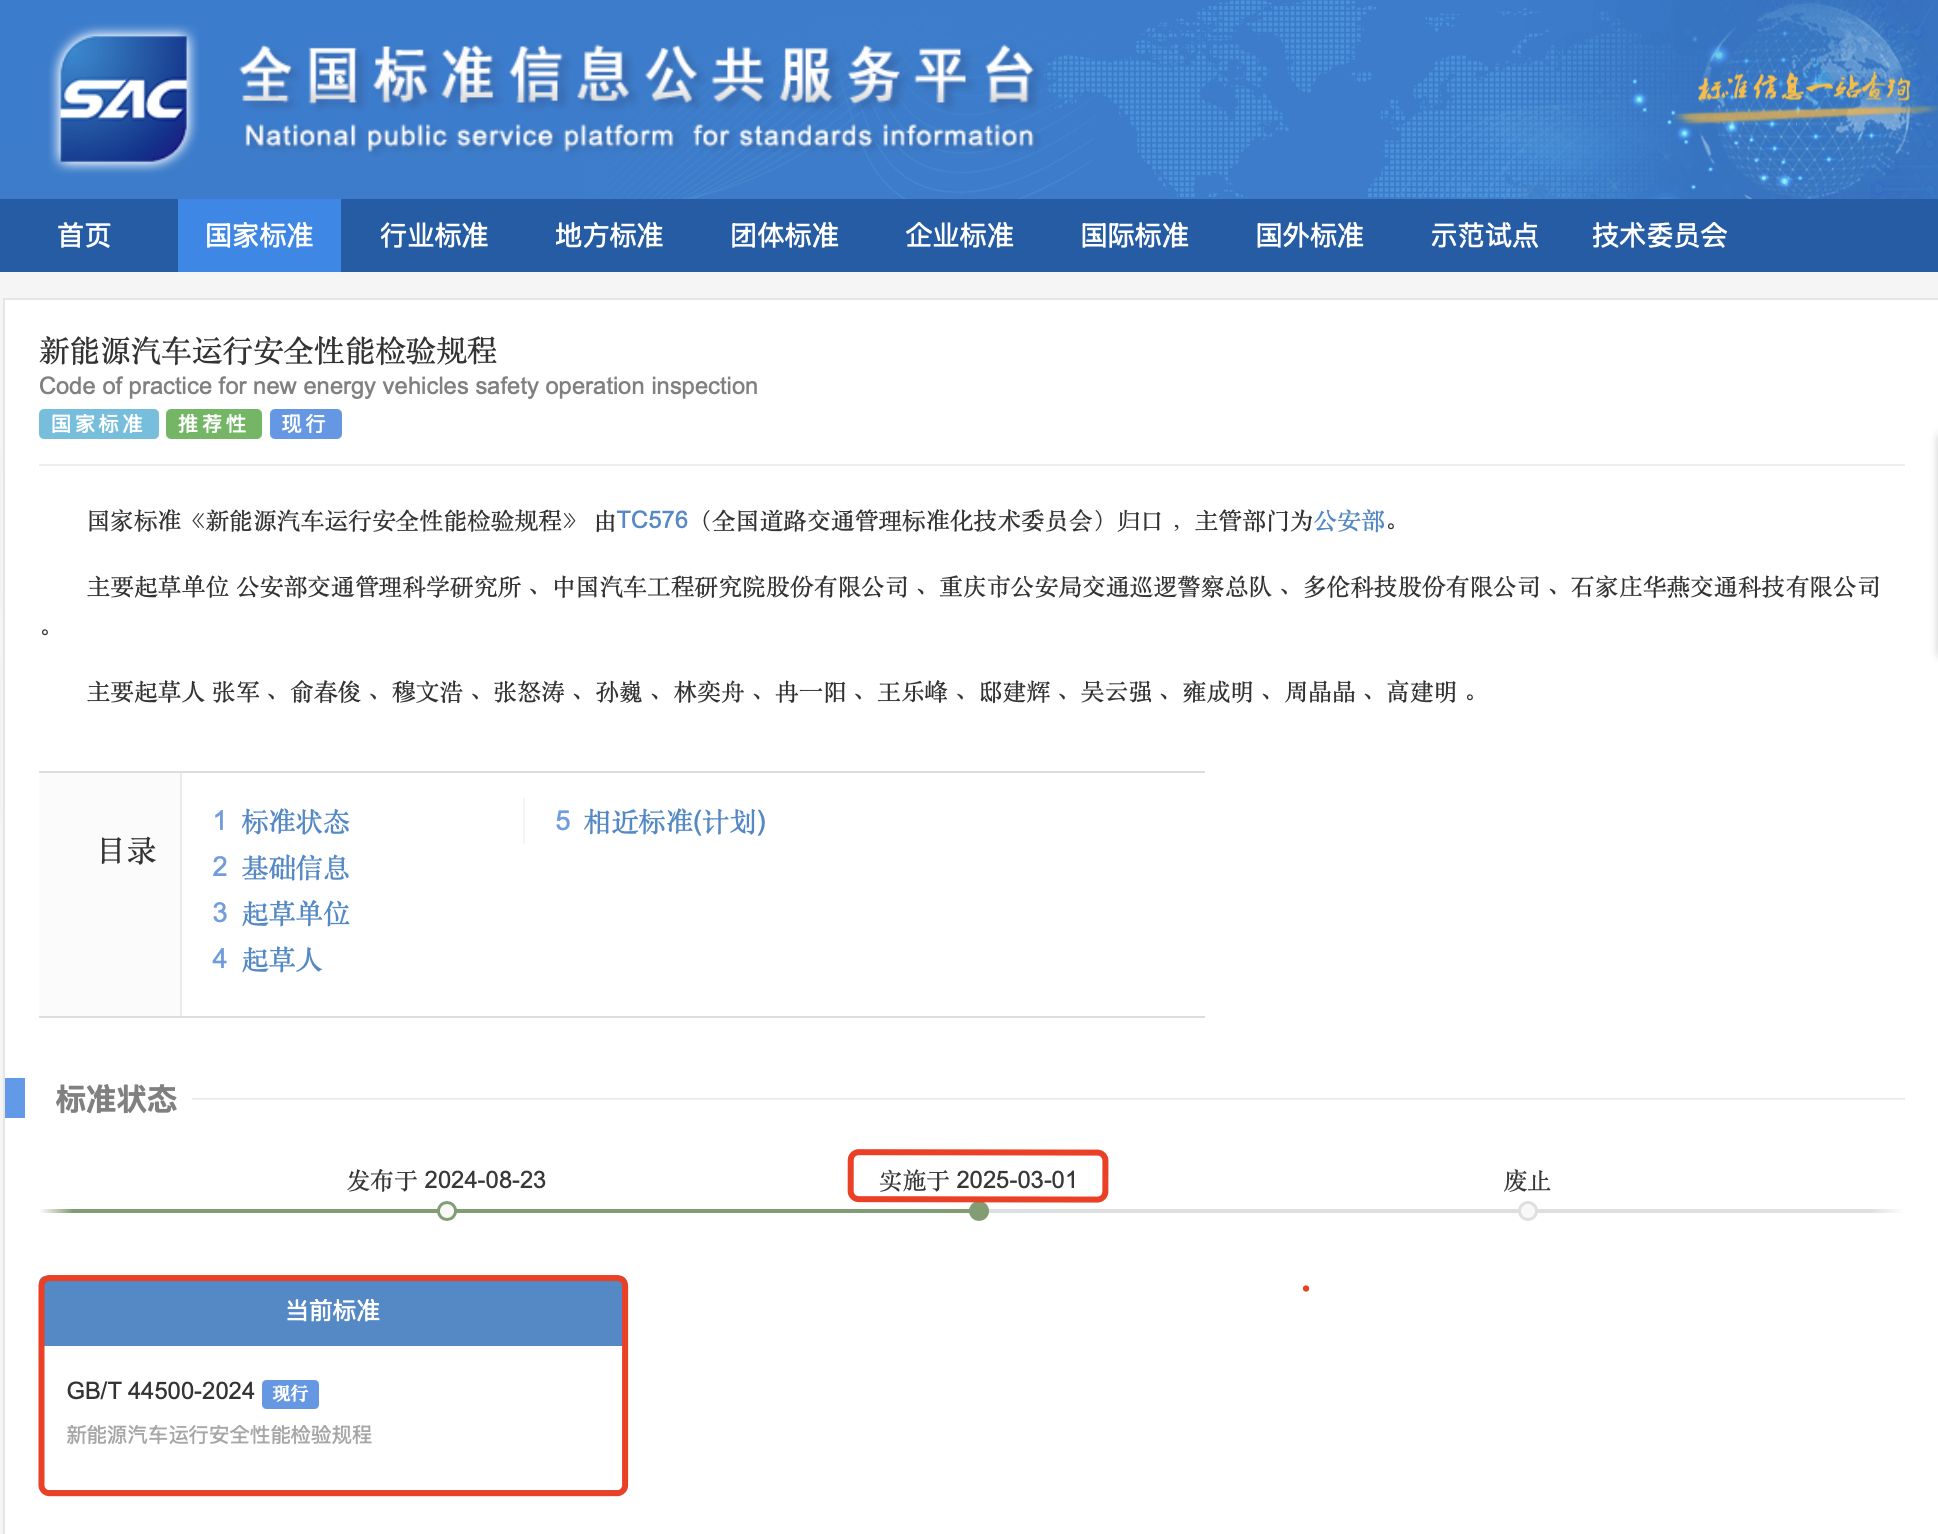
Task: Go to 团体标准 section
Action: (x=783, y=236)
